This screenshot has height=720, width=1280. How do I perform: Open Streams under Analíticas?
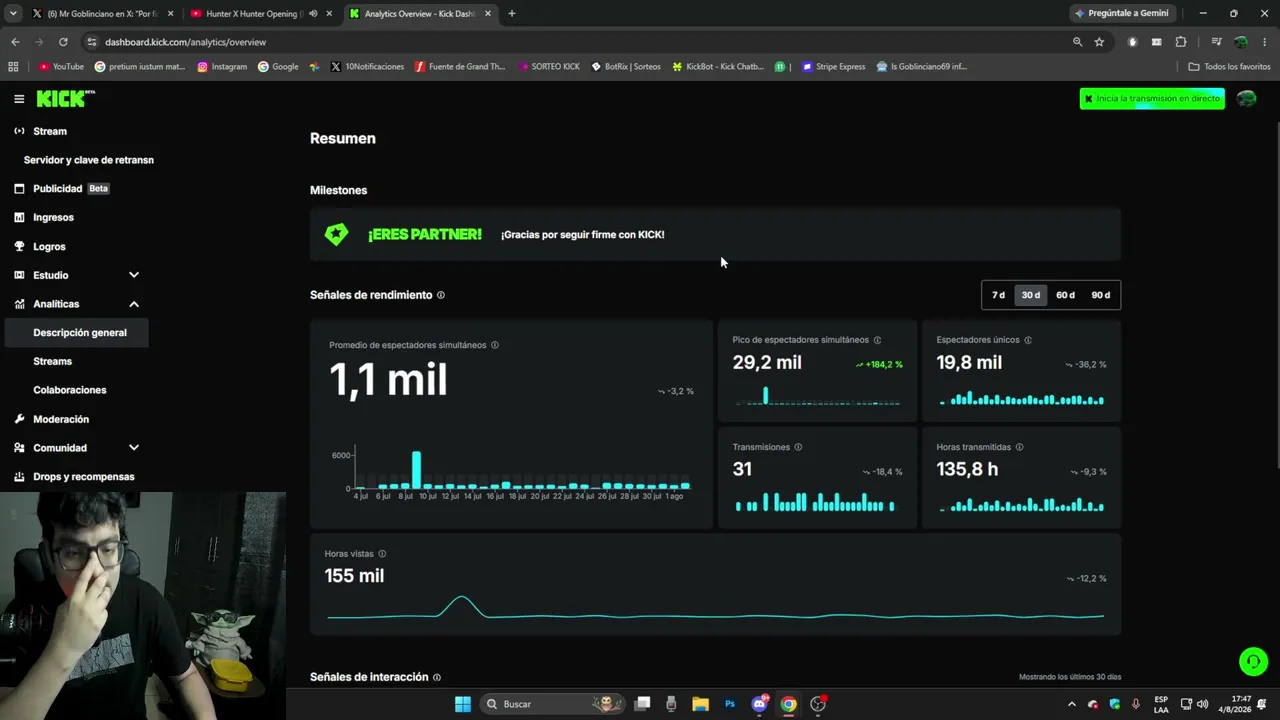pyautogui.click(x=52, y=361)
